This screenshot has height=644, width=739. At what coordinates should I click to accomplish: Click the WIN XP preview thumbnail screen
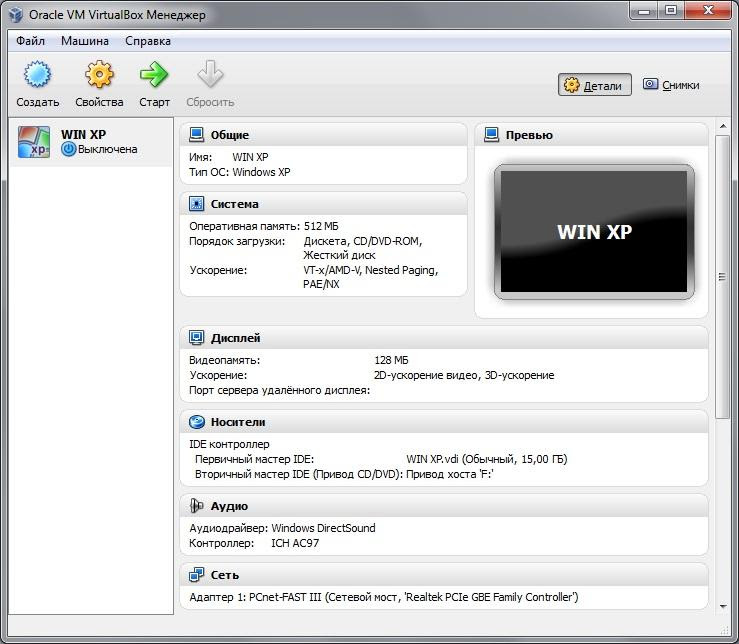[594, 231]
